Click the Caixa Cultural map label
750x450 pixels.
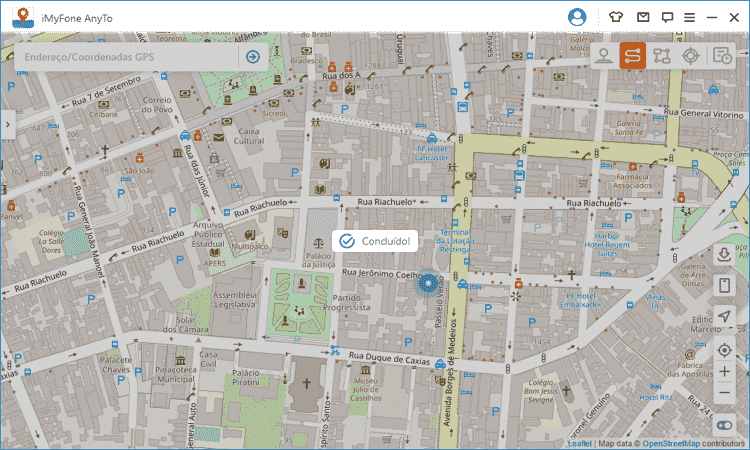click(249, 136)
